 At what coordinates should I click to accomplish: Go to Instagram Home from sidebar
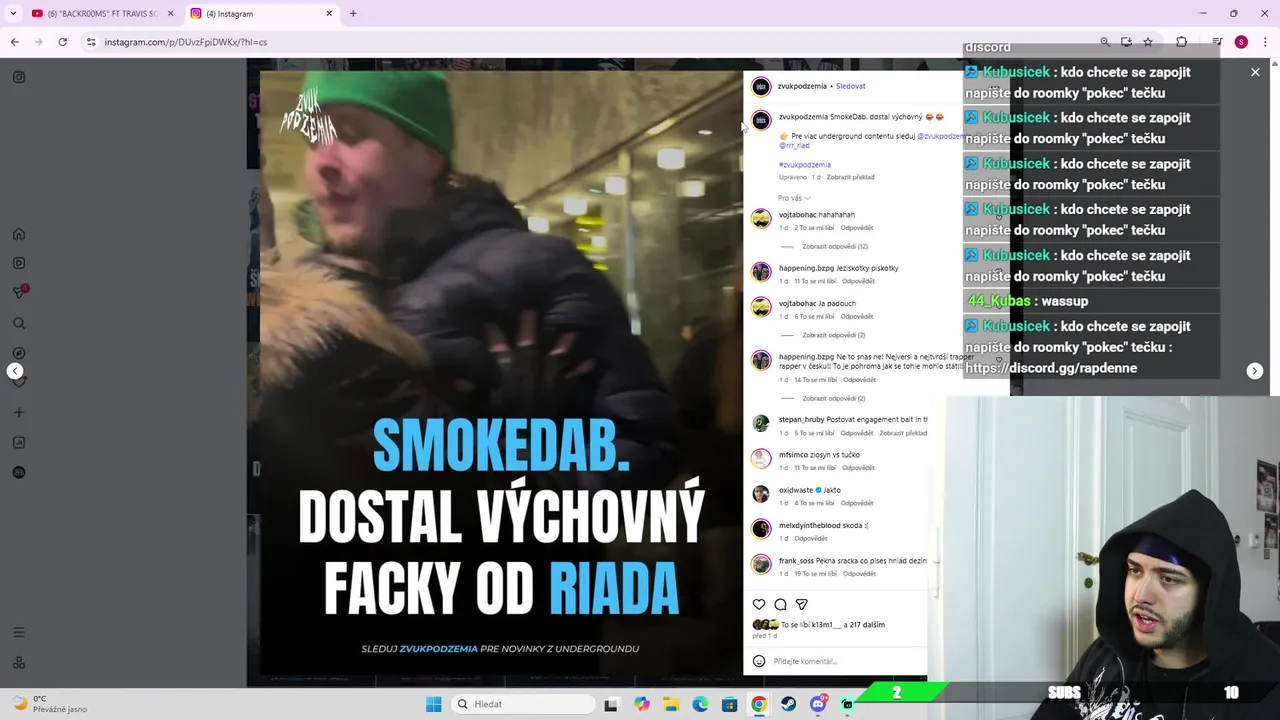click(19, 234)
